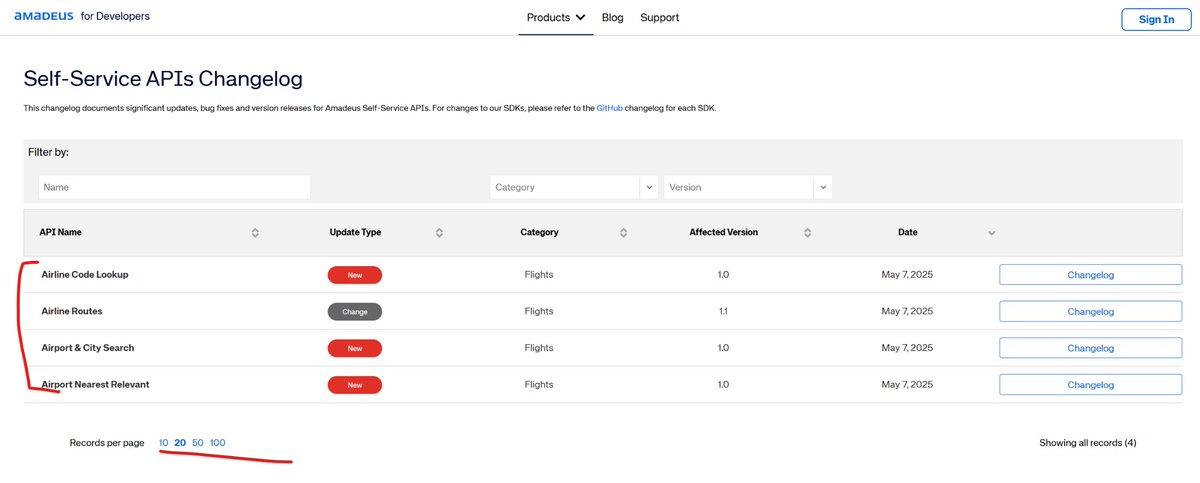1200x483 pixels.
Task: Show 100 records per page
Action: tap(218, 442)
